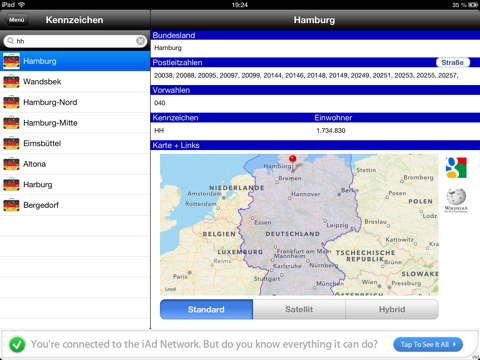Switch the map to Hybrid view
The height and width of the screenshot is (360, 480).
[x=392, y=309]
